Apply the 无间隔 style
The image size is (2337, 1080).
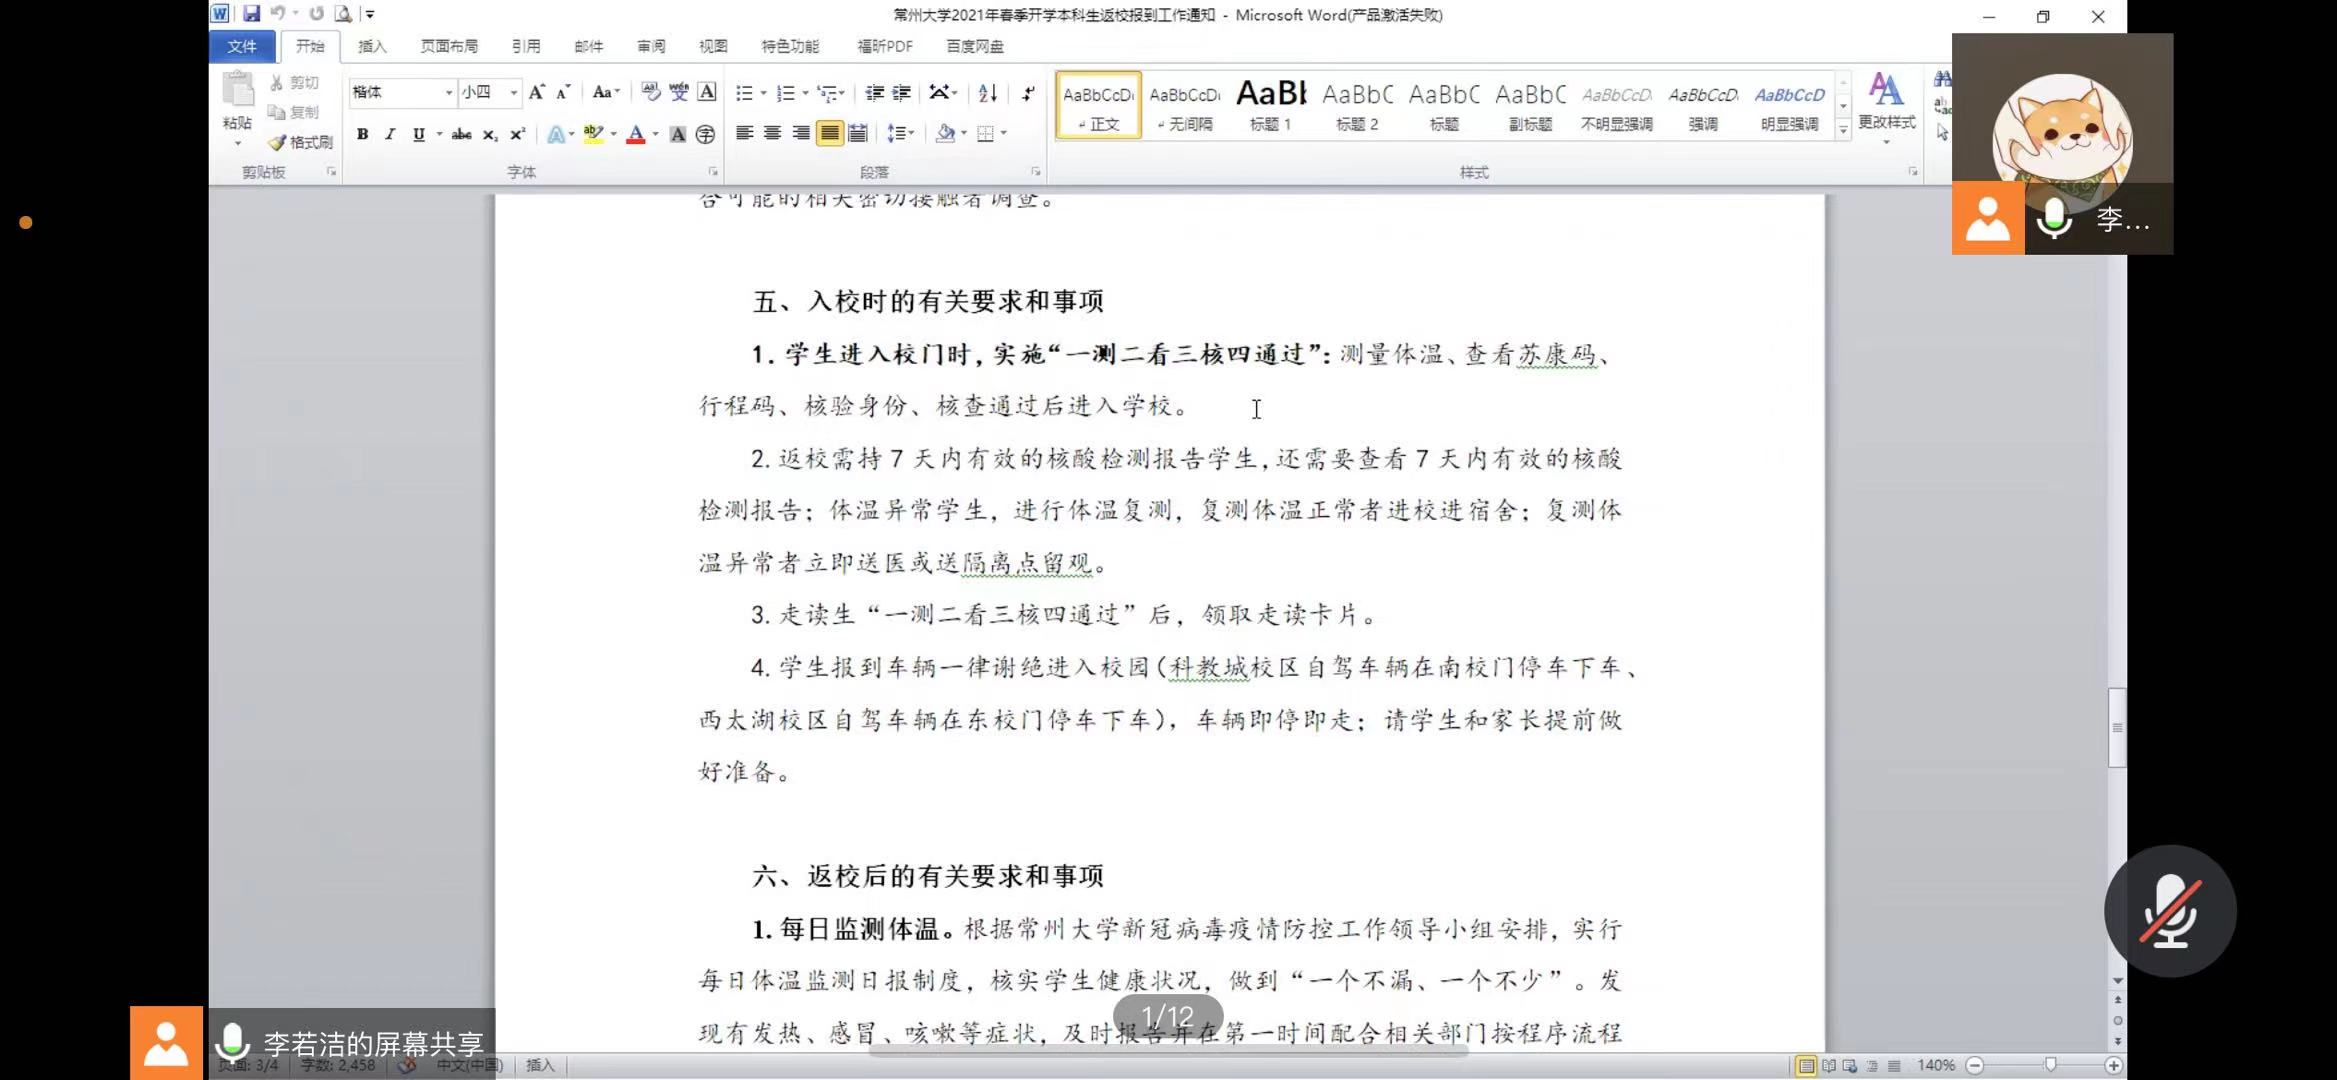1185,104
